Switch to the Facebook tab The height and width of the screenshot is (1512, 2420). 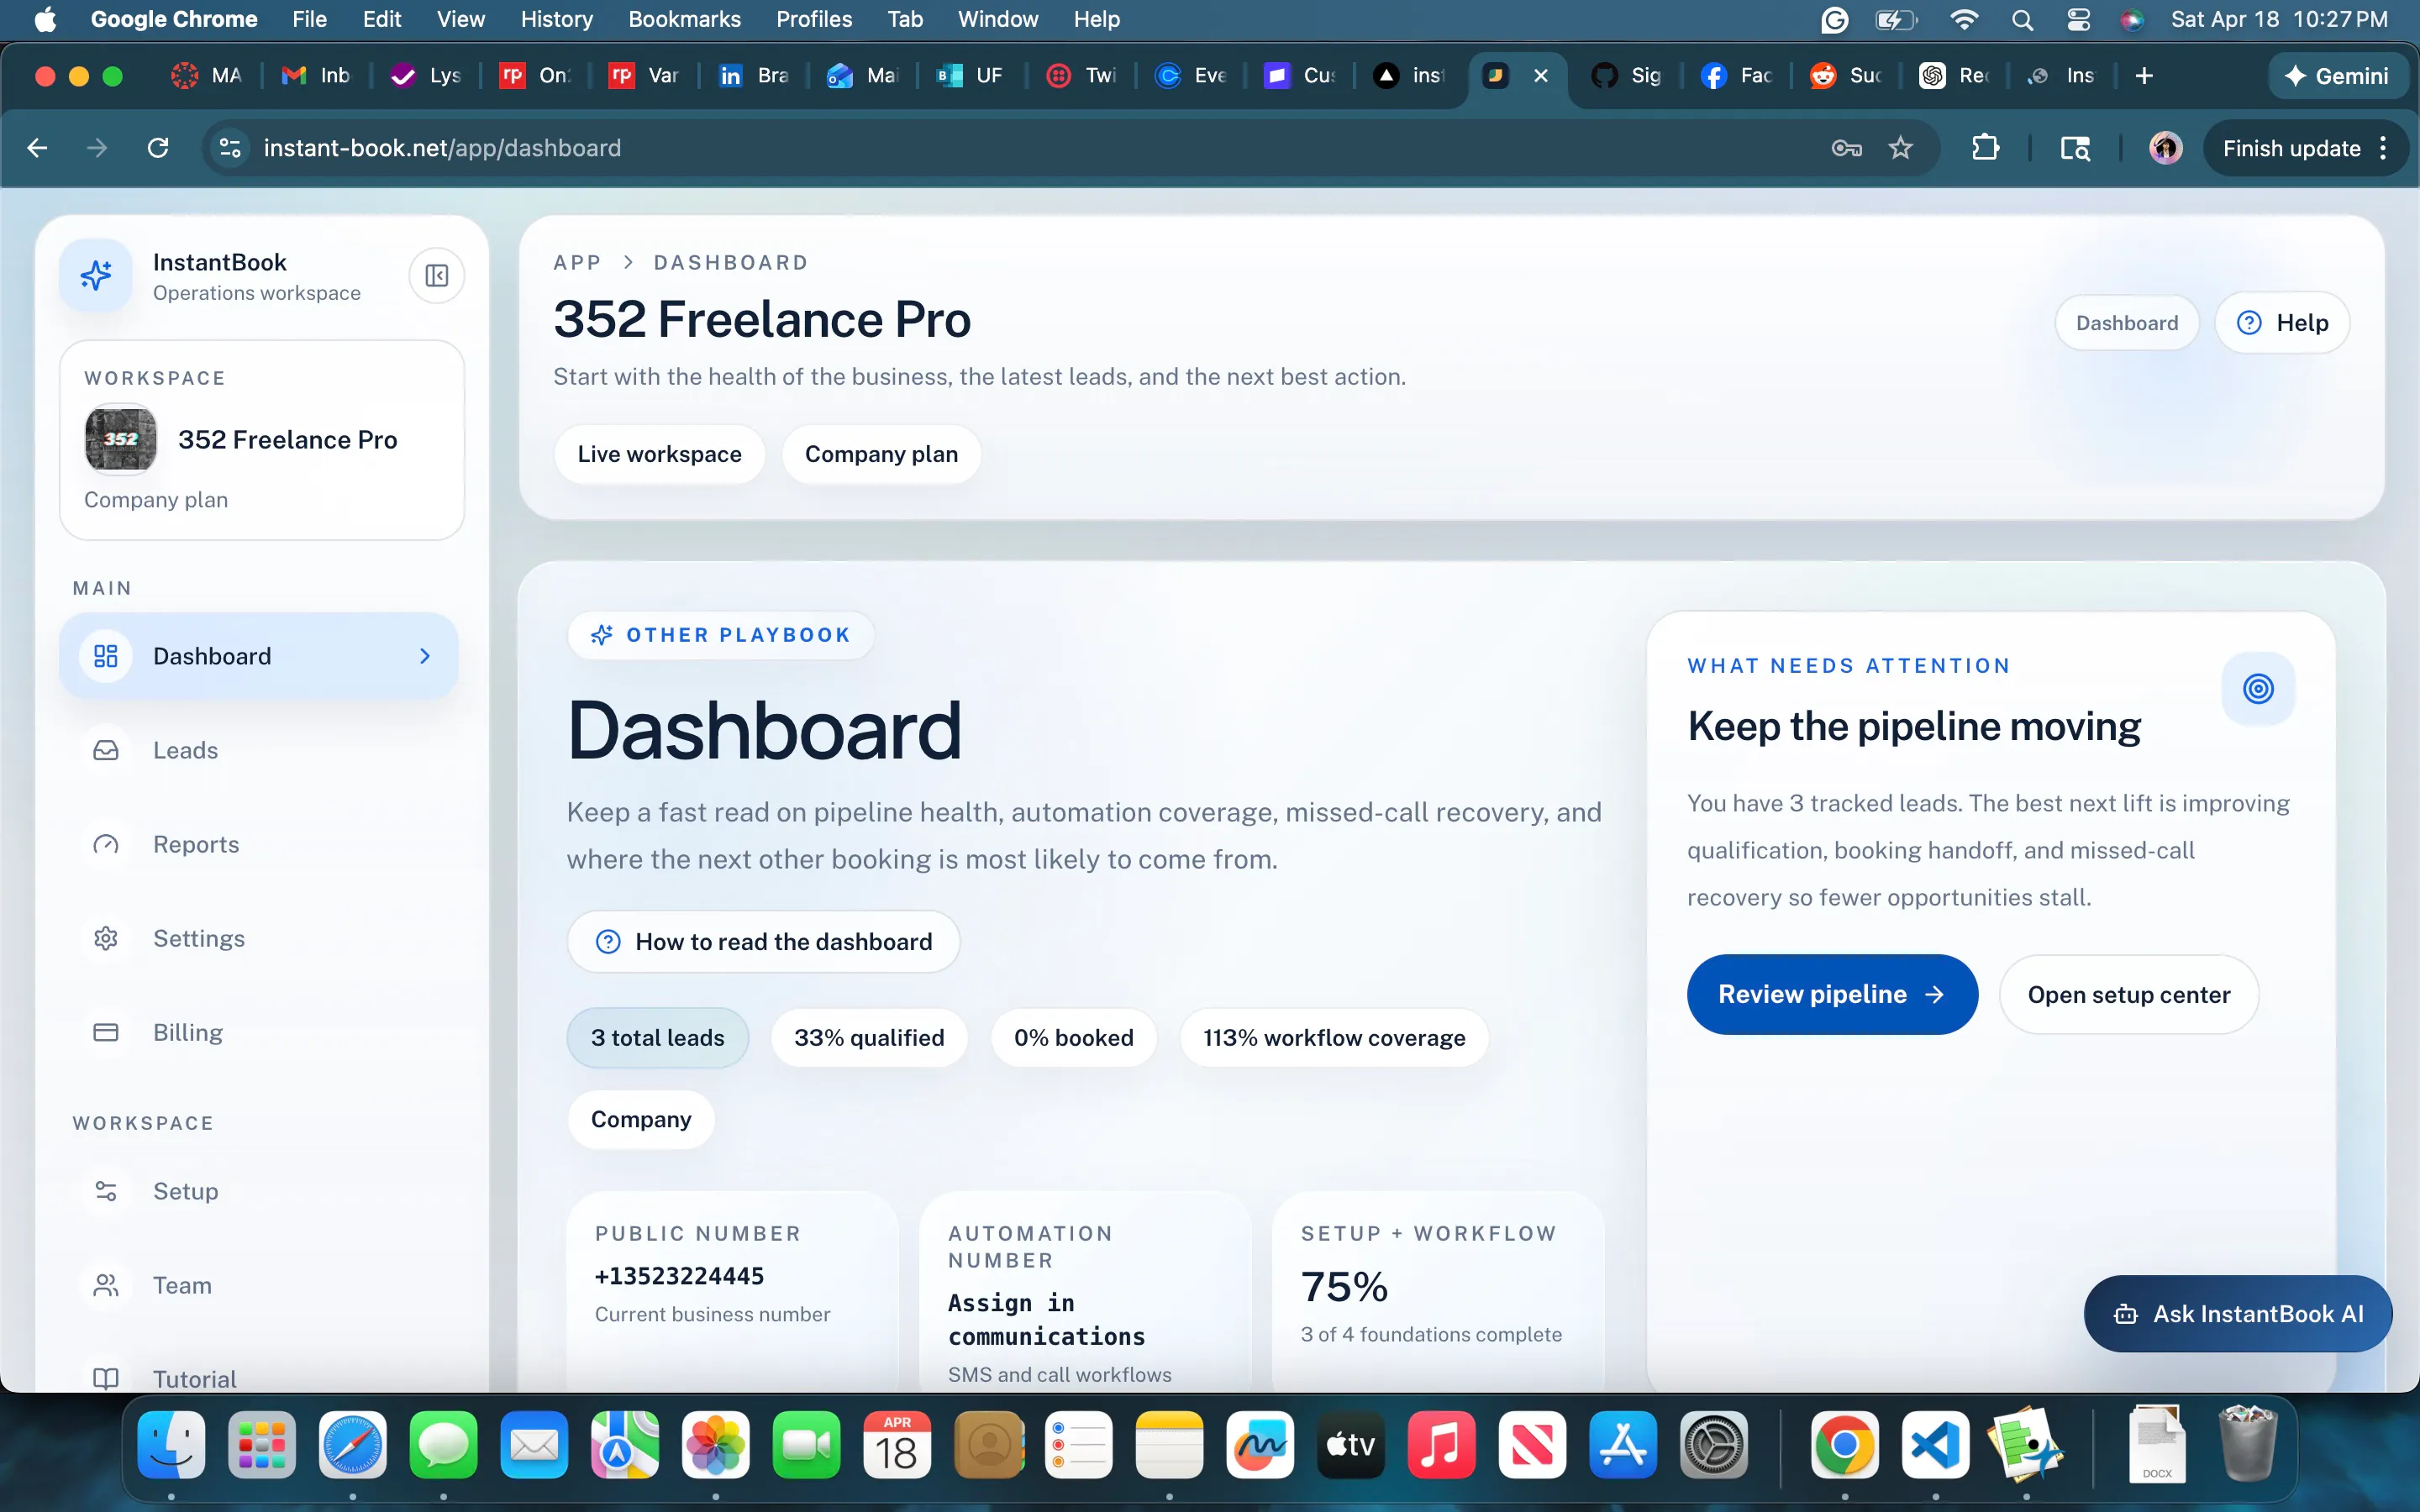(x=1737, y=76)
